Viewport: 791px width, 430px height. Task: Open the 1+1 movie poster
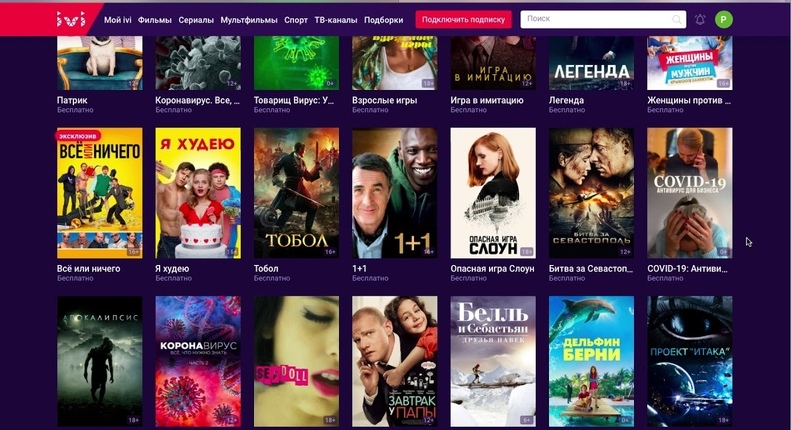(x=394, y=193)
